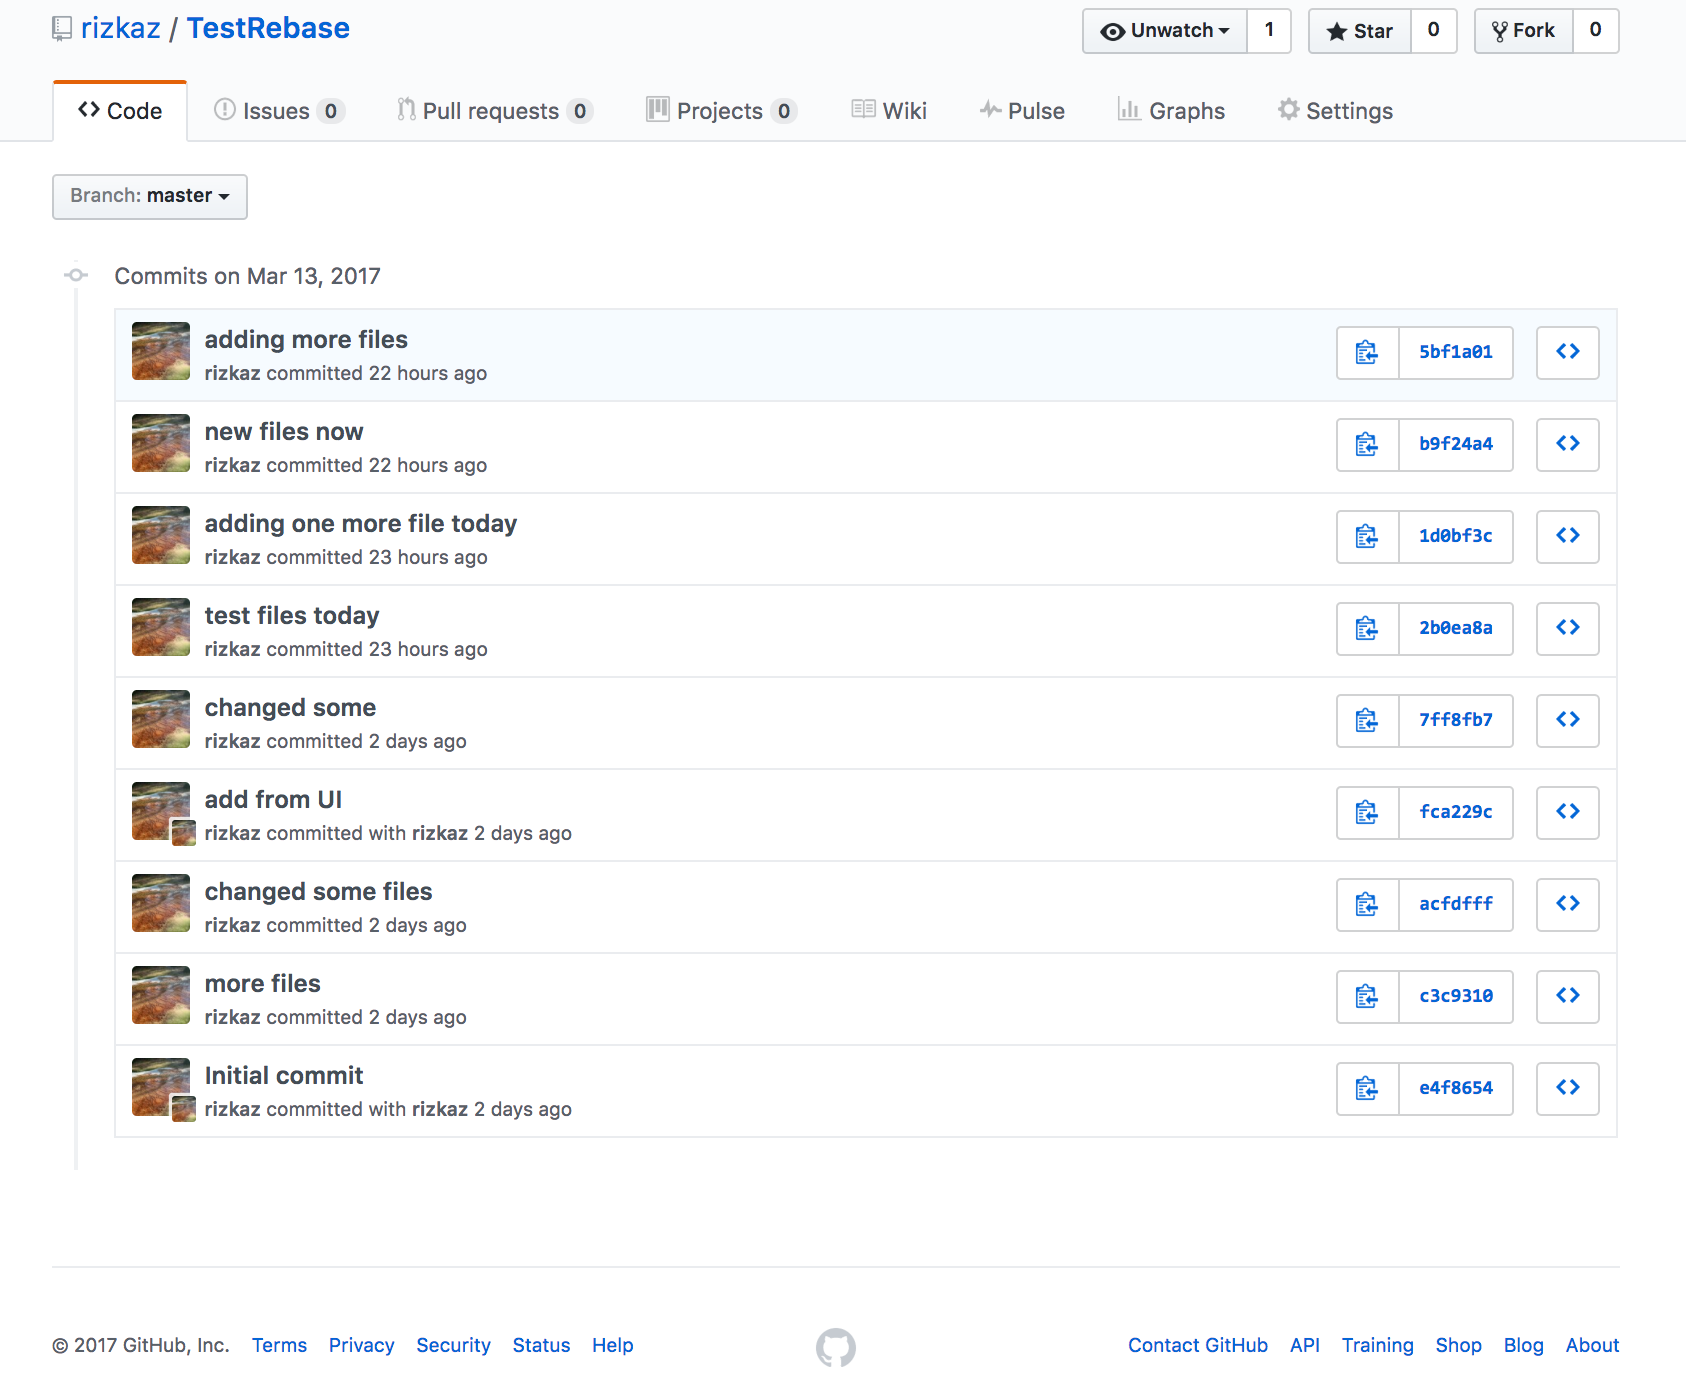Copy SHA for commit 5bf1a01
Image resolution: width=1686 pixels, height=1384 pixels.
1367,353
